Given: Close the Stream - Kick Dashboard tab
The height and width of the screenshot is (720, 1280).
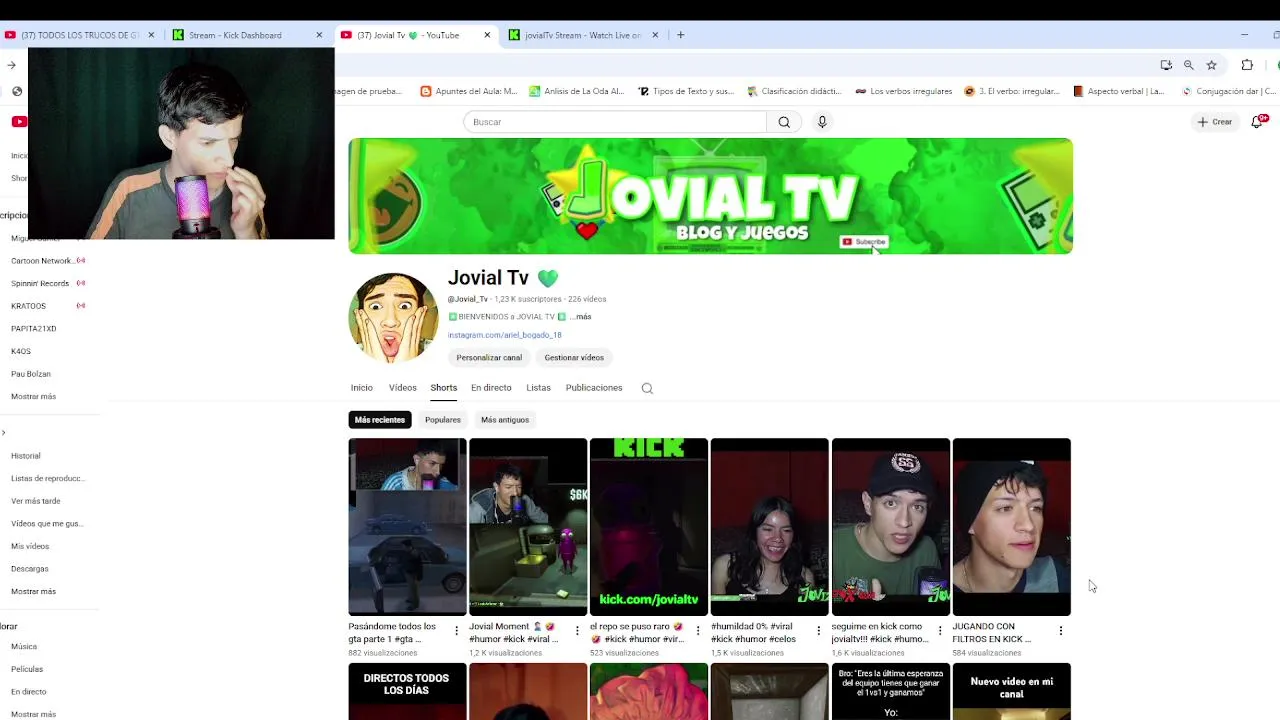Looking at the screenshot, I should 319,35.
